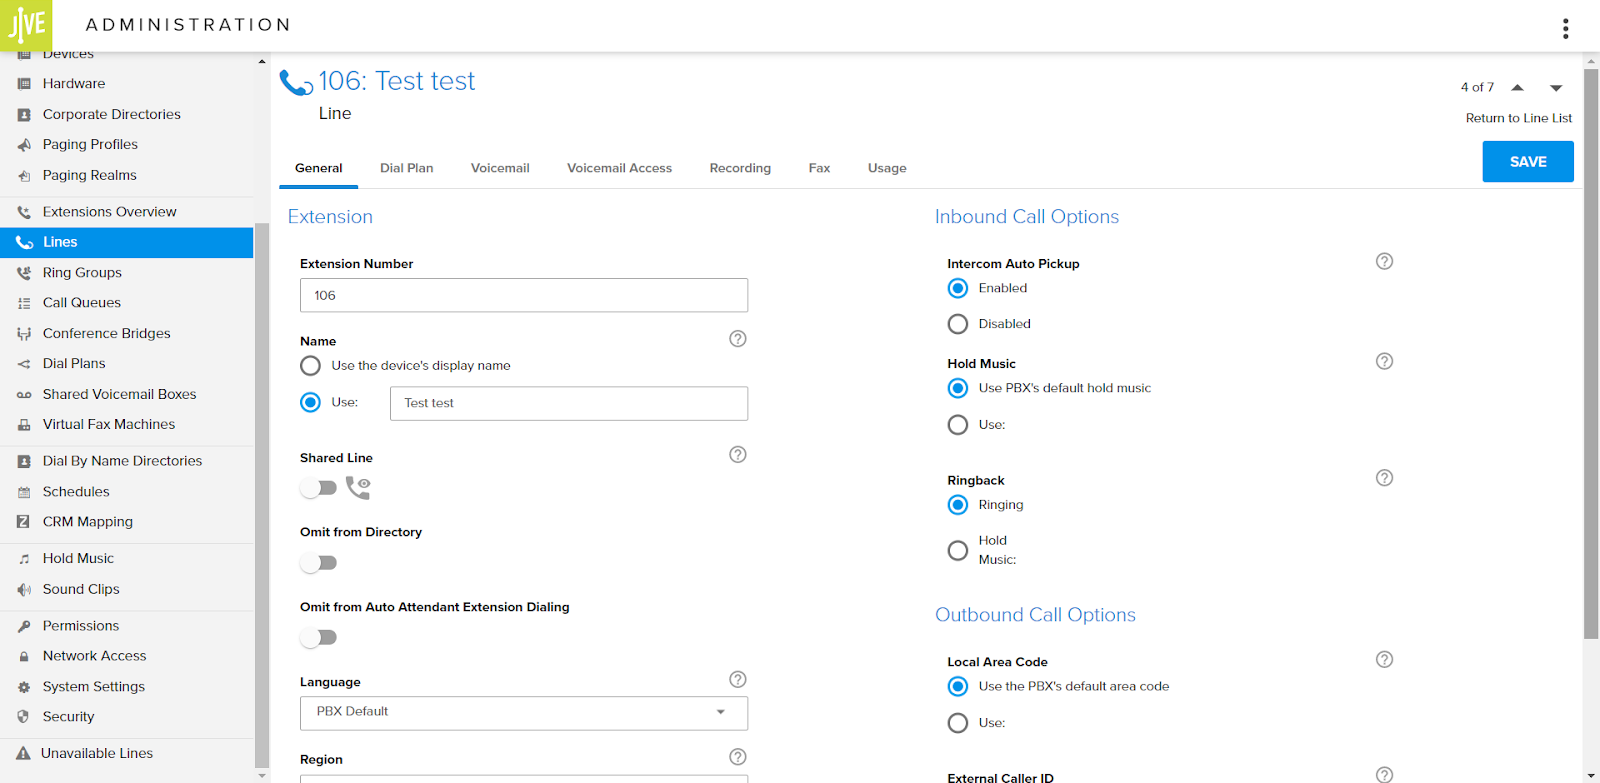Toggle Omit from Directory switch

[x=319, y=563]
